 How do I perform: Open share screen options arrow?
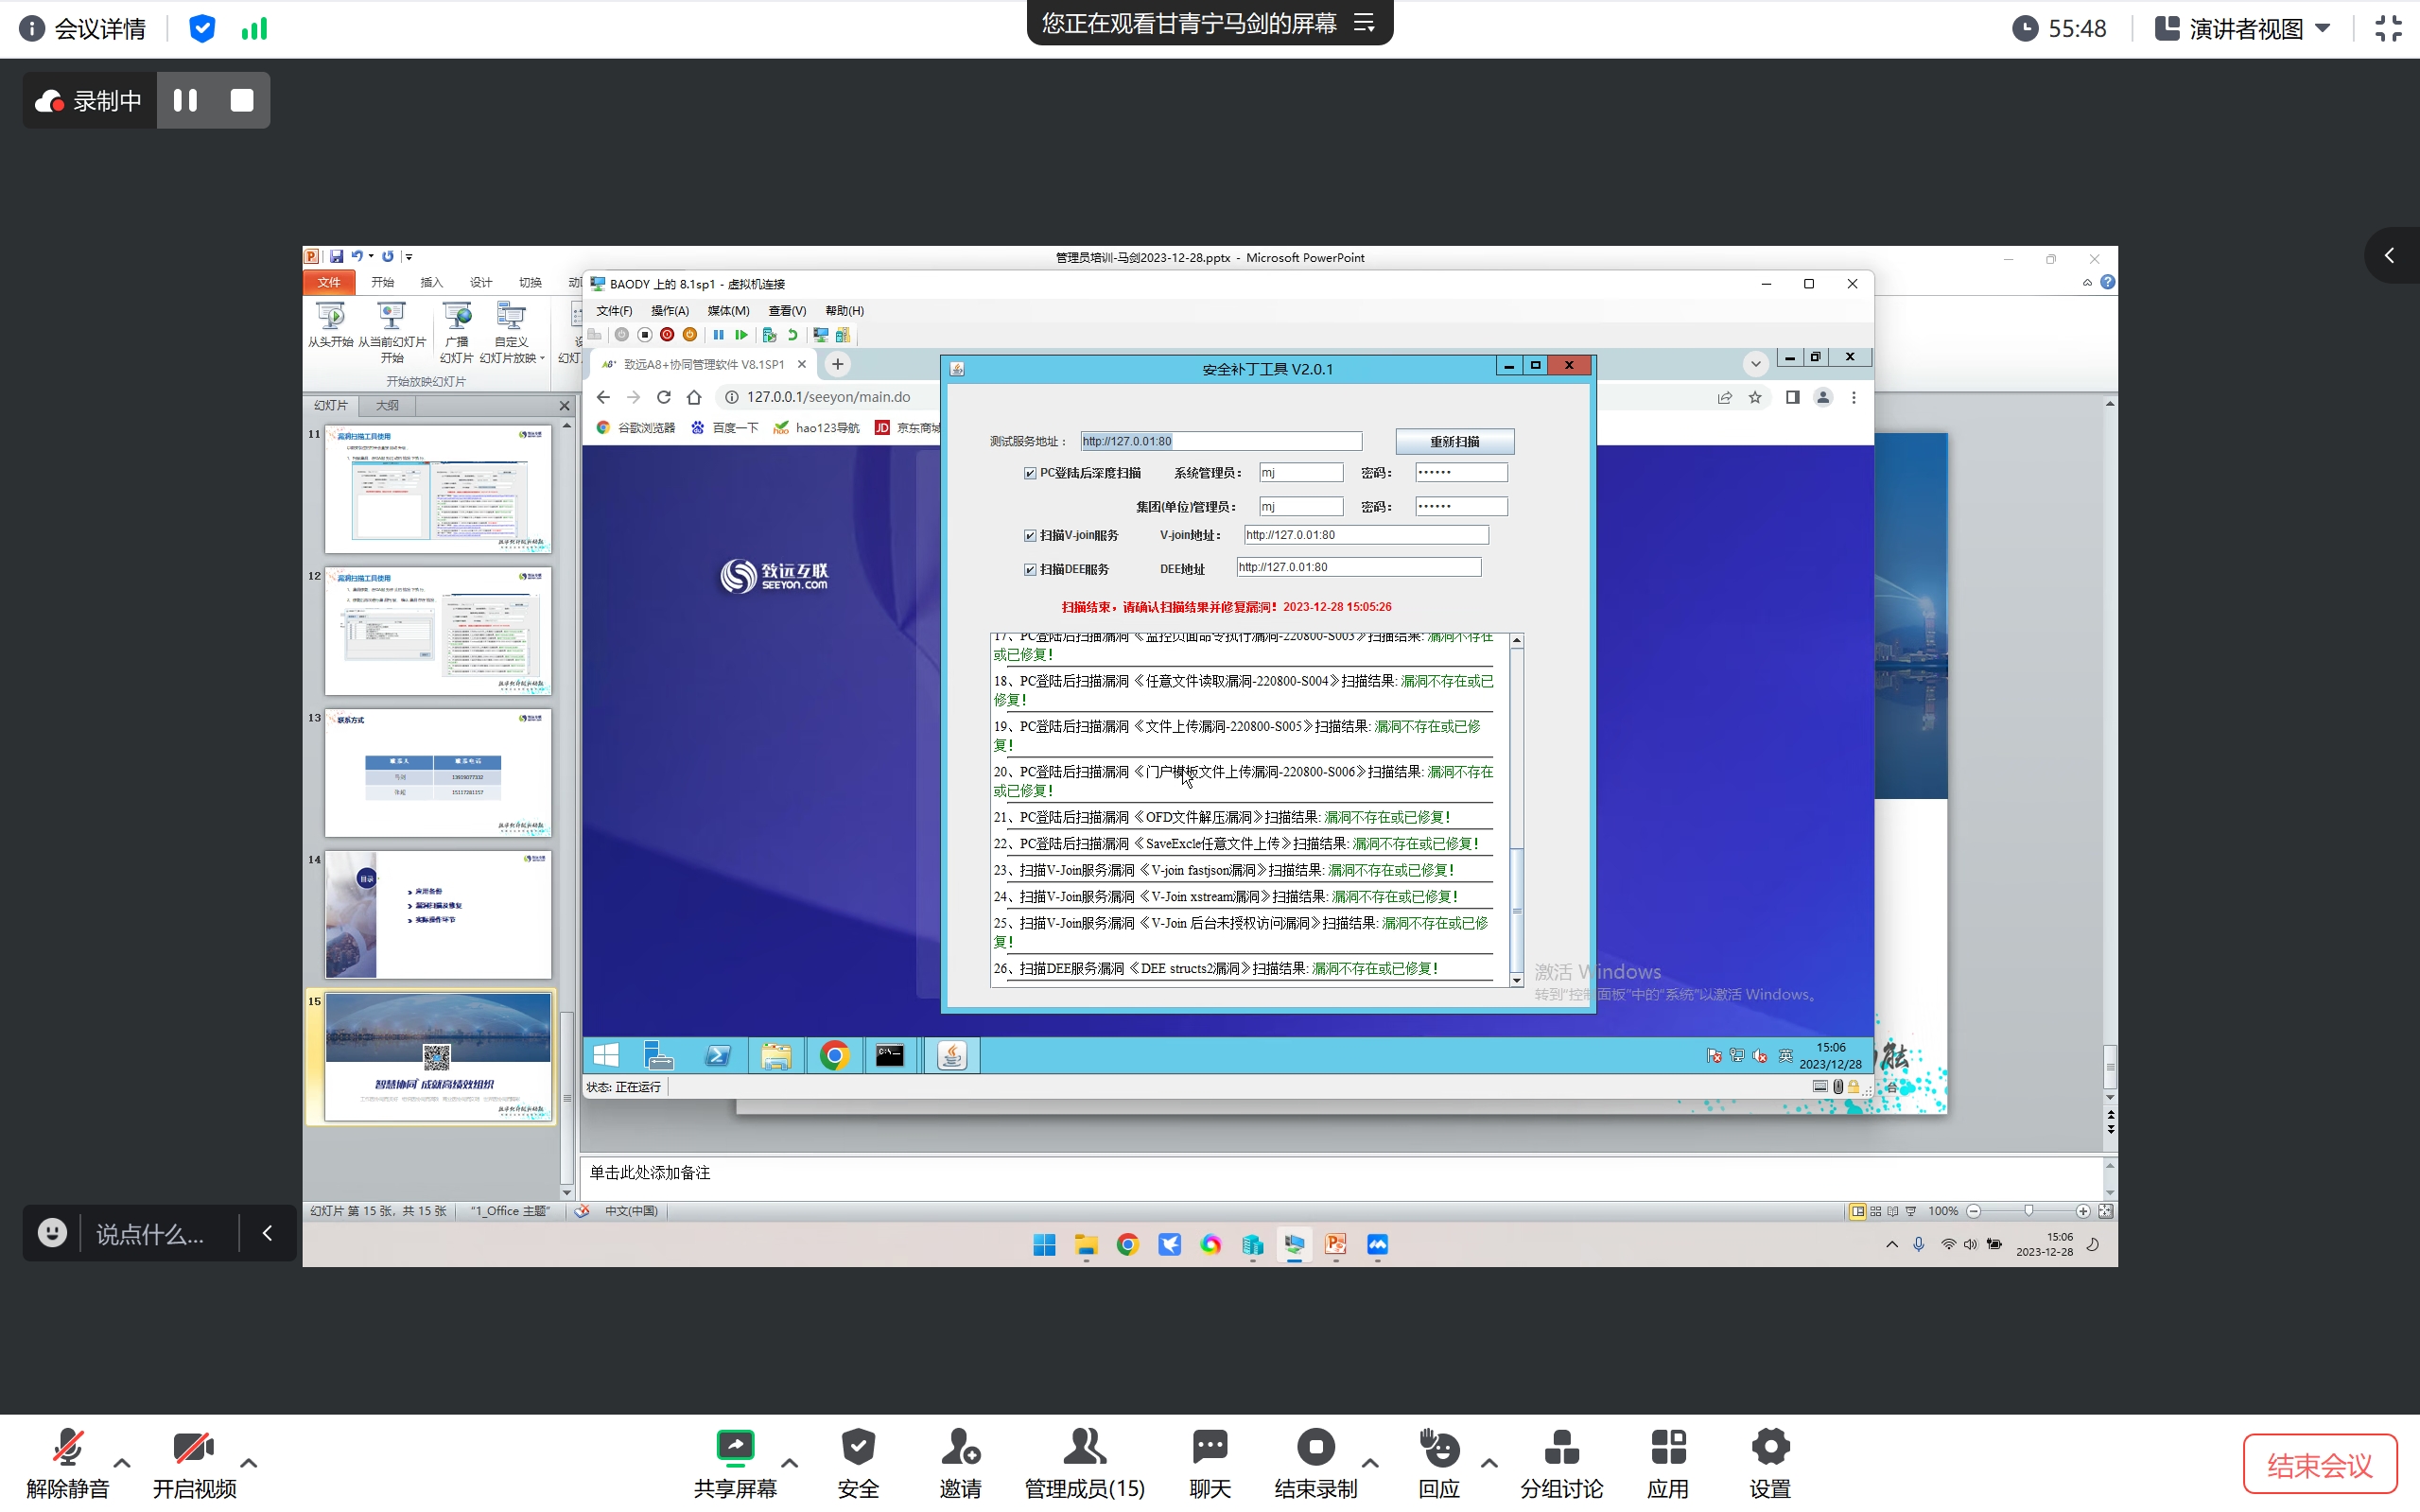[x=789, y=1463]
